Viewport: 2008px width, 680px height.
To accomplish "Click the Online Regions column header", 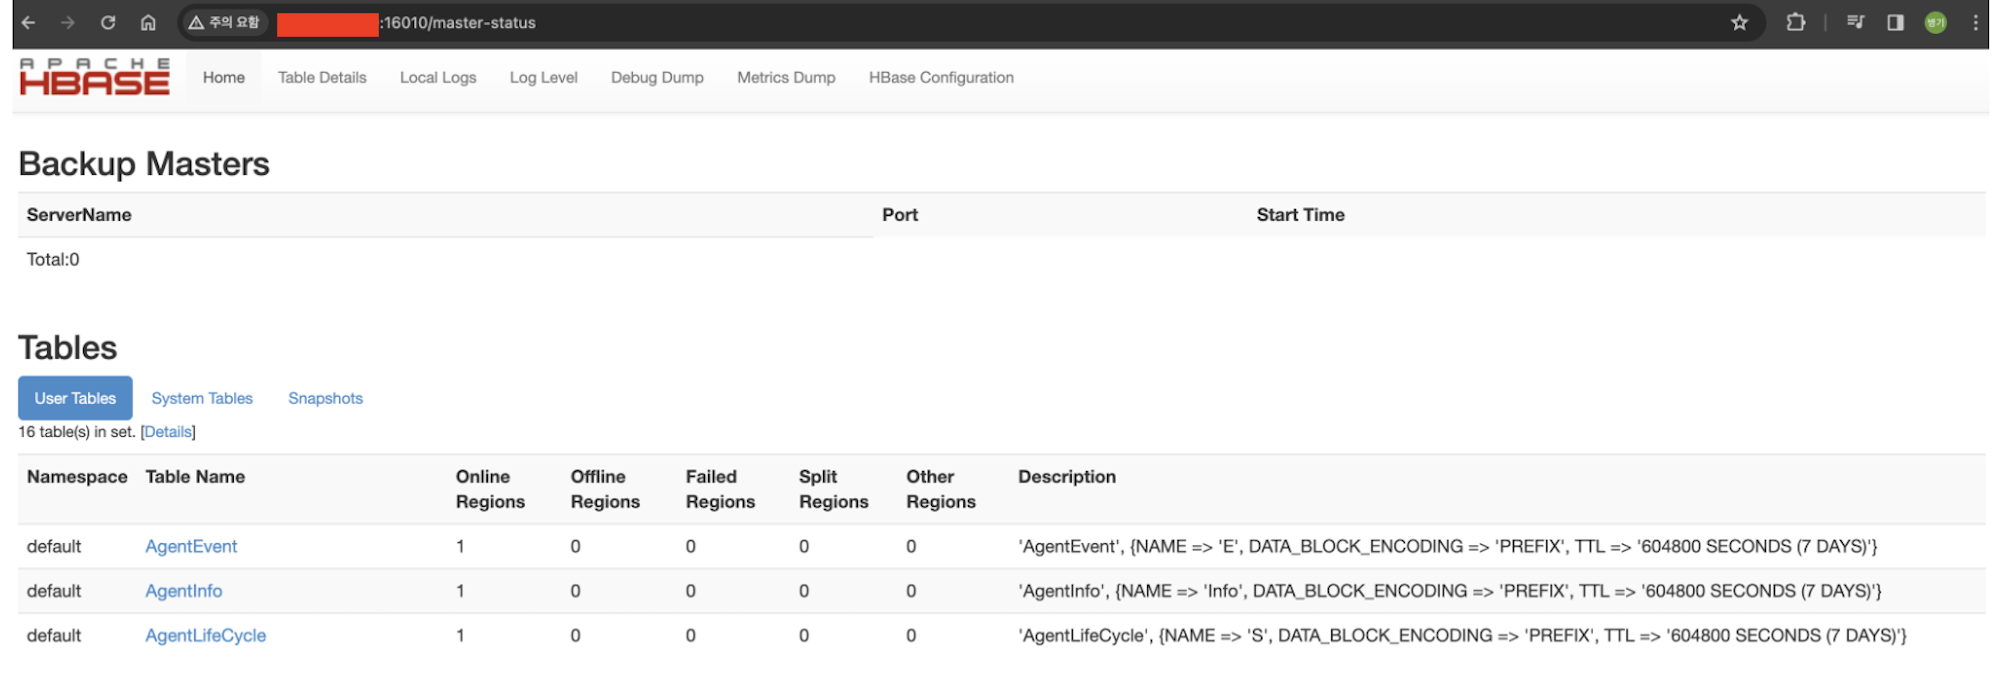I will (x=490, y=489).
